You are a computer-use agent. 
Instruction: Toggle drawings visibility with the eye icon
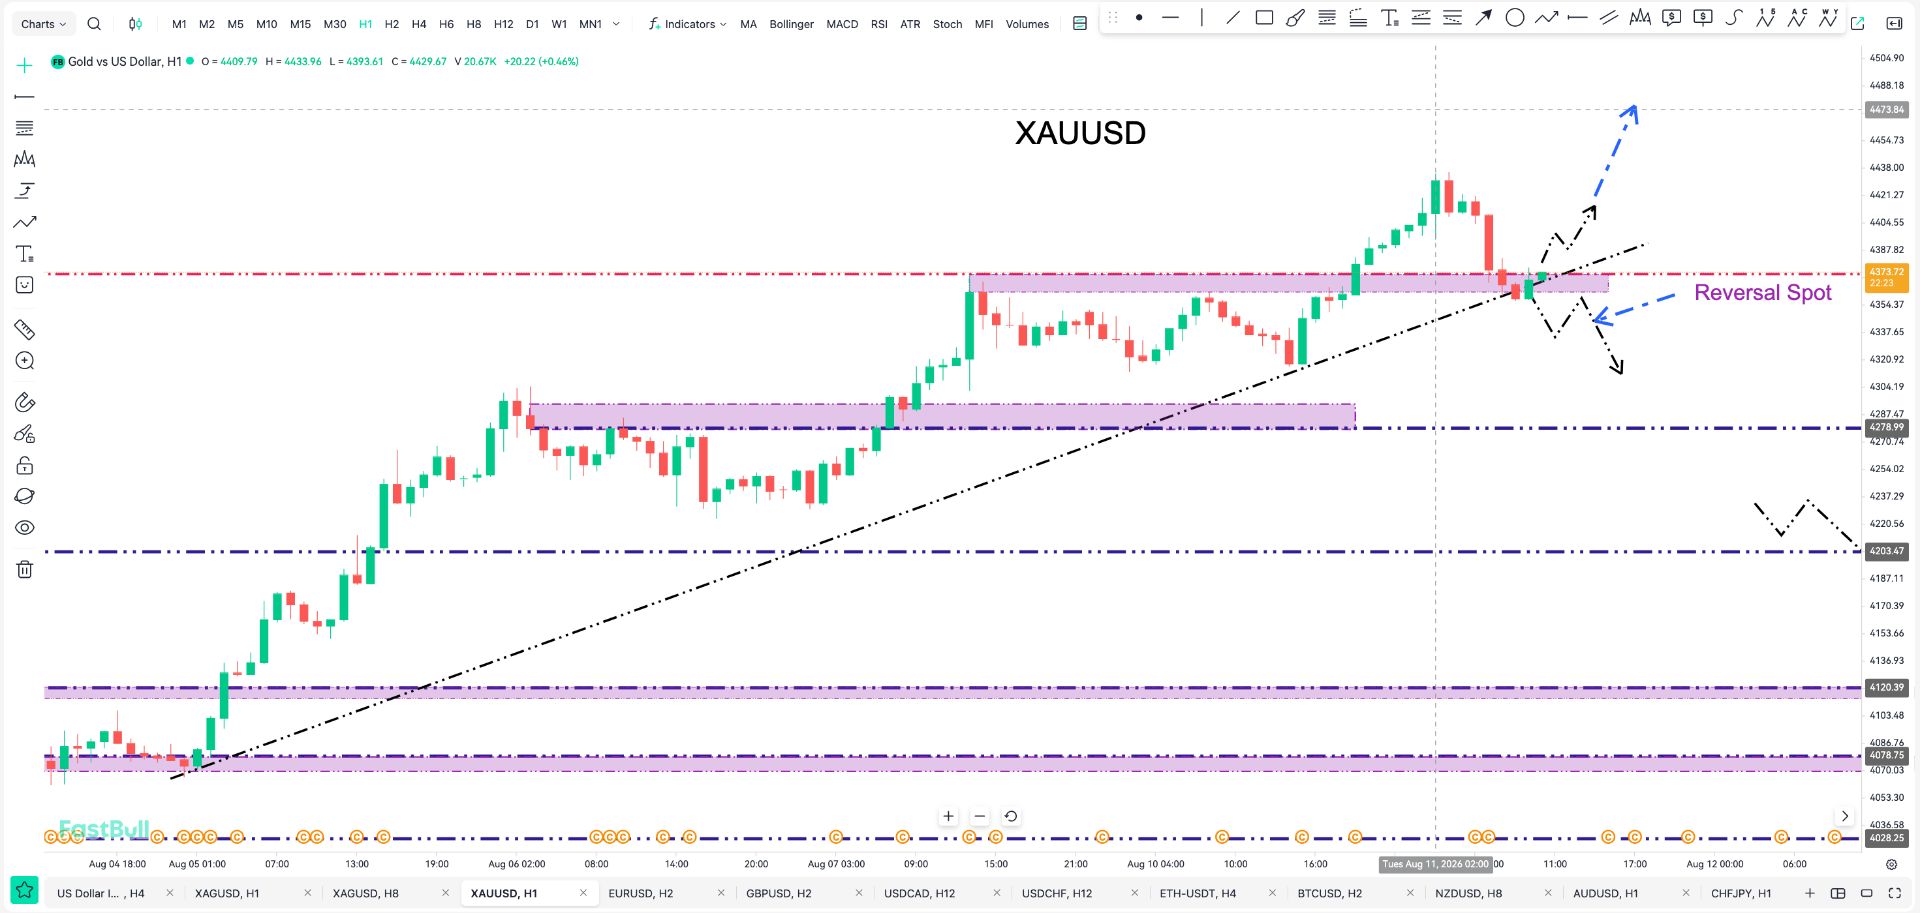click(x=25, y=528)
